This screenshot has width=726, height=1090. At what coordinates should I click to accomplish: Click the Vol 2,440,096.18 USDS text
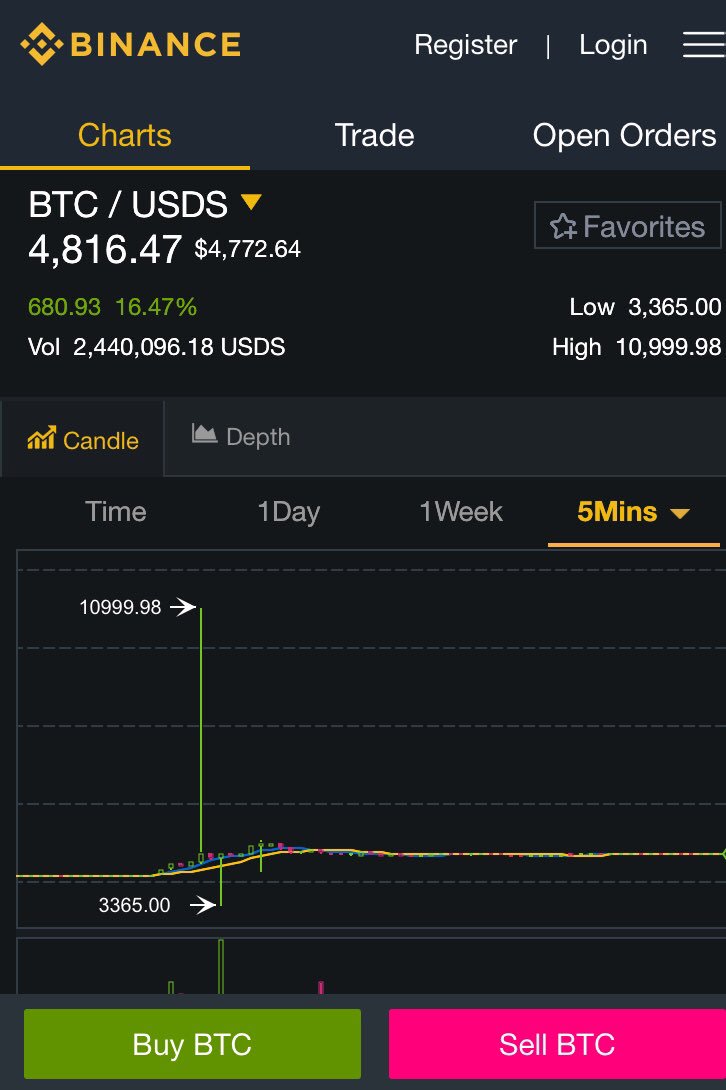pos(156,346)
